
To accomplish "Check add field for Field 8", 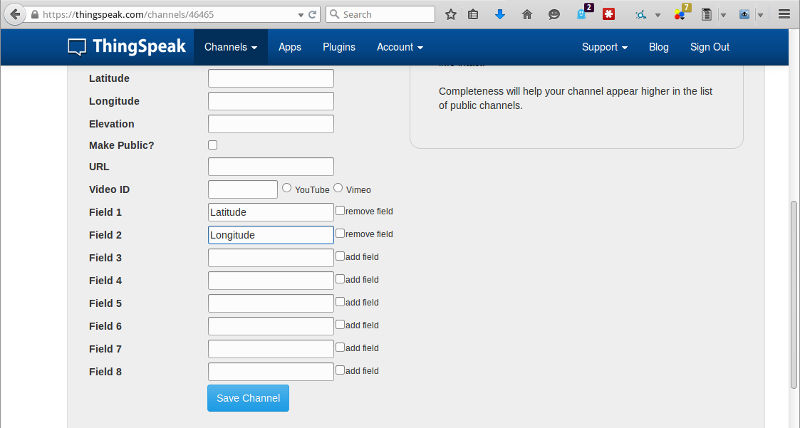I will (x=340, y=370).
